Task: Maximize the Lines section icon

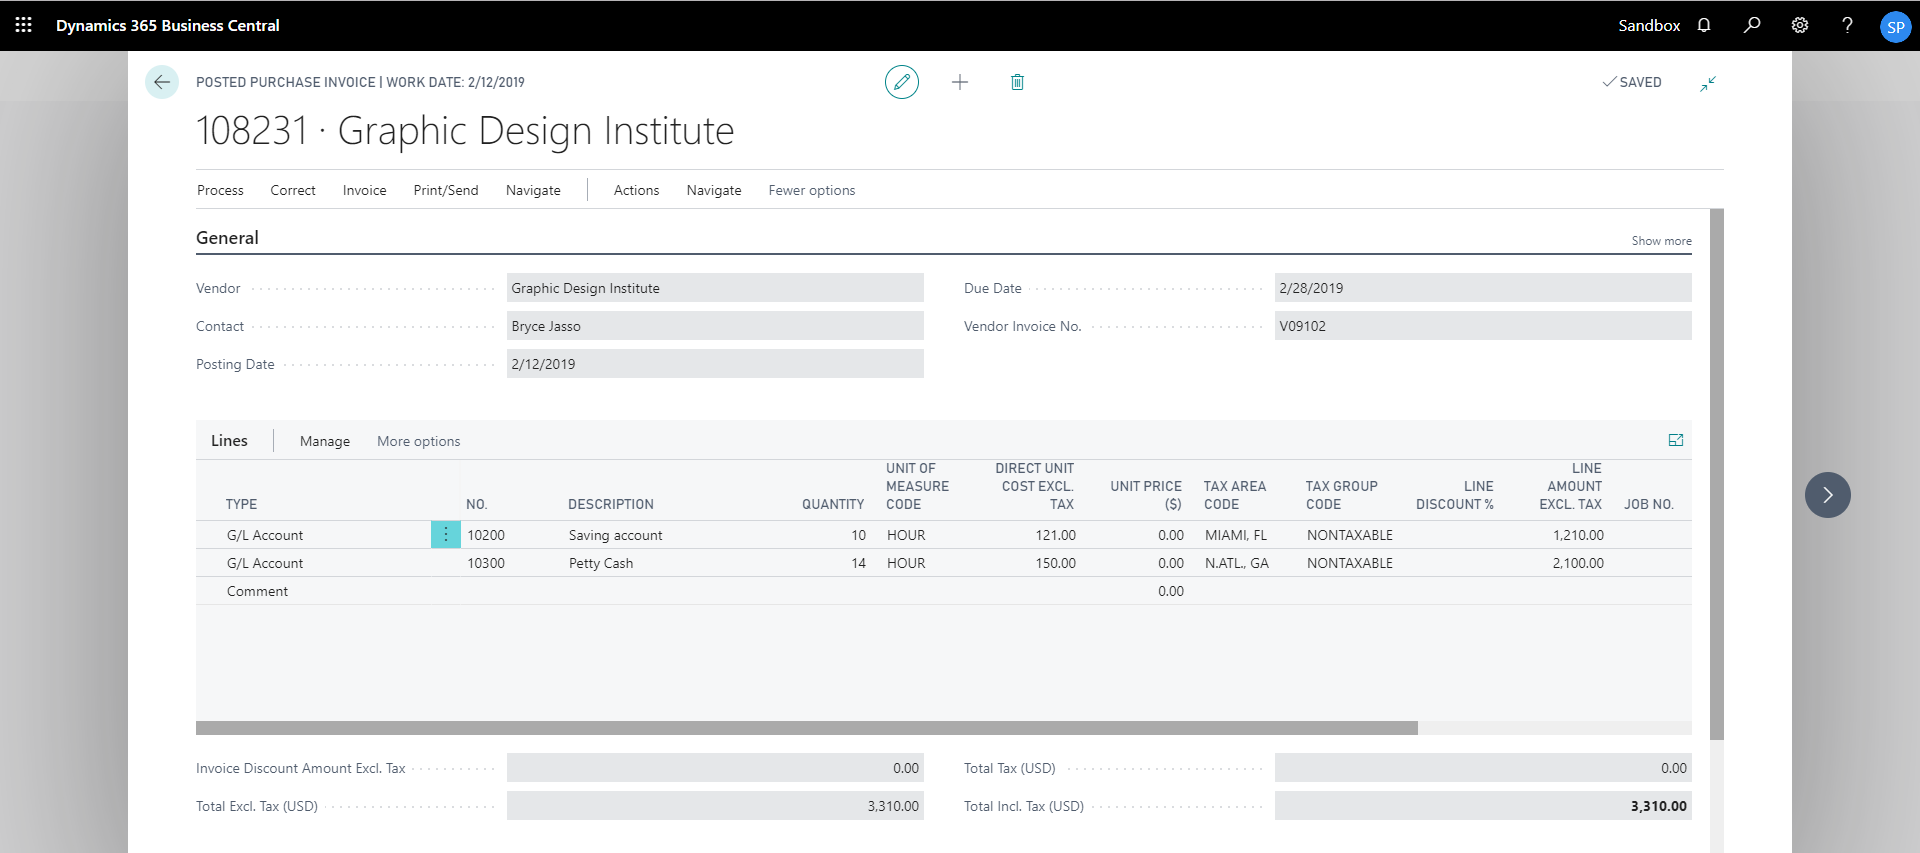Action: [x=1676, y=440]
